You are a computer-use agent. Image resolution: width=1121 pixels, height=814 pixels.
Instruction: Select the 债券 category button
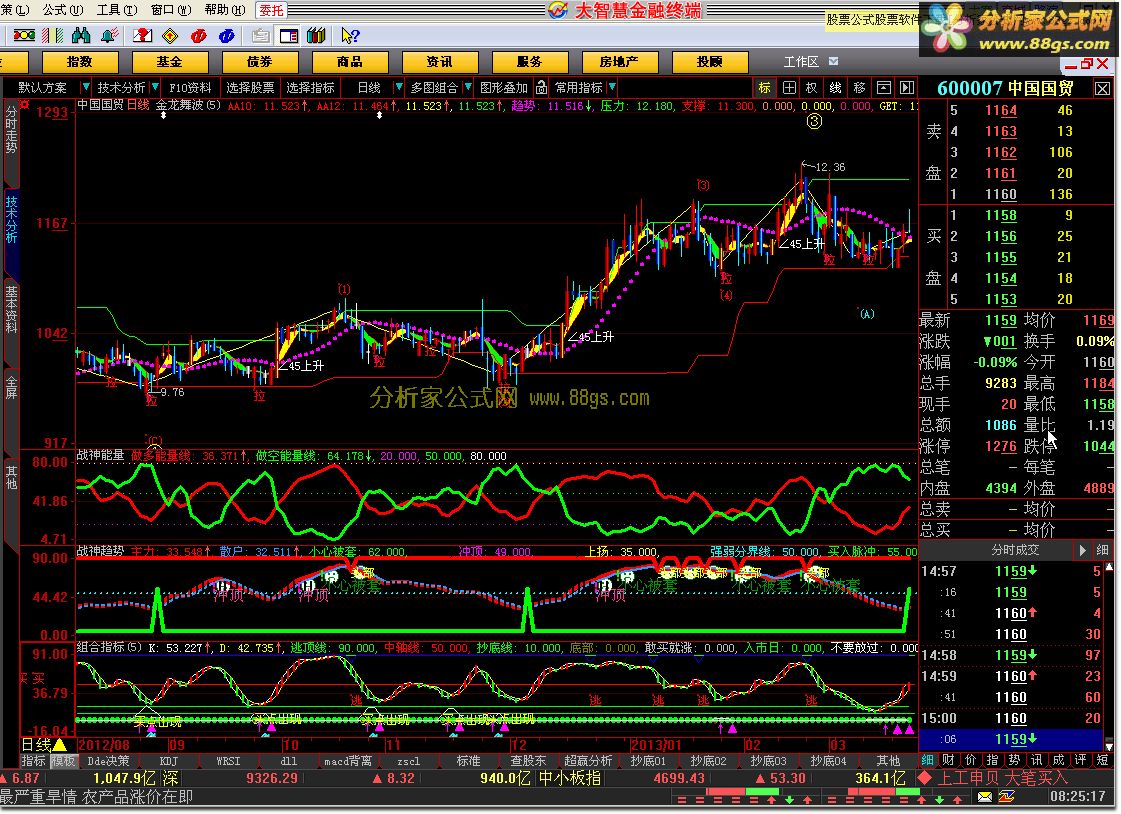click(259, 62)
